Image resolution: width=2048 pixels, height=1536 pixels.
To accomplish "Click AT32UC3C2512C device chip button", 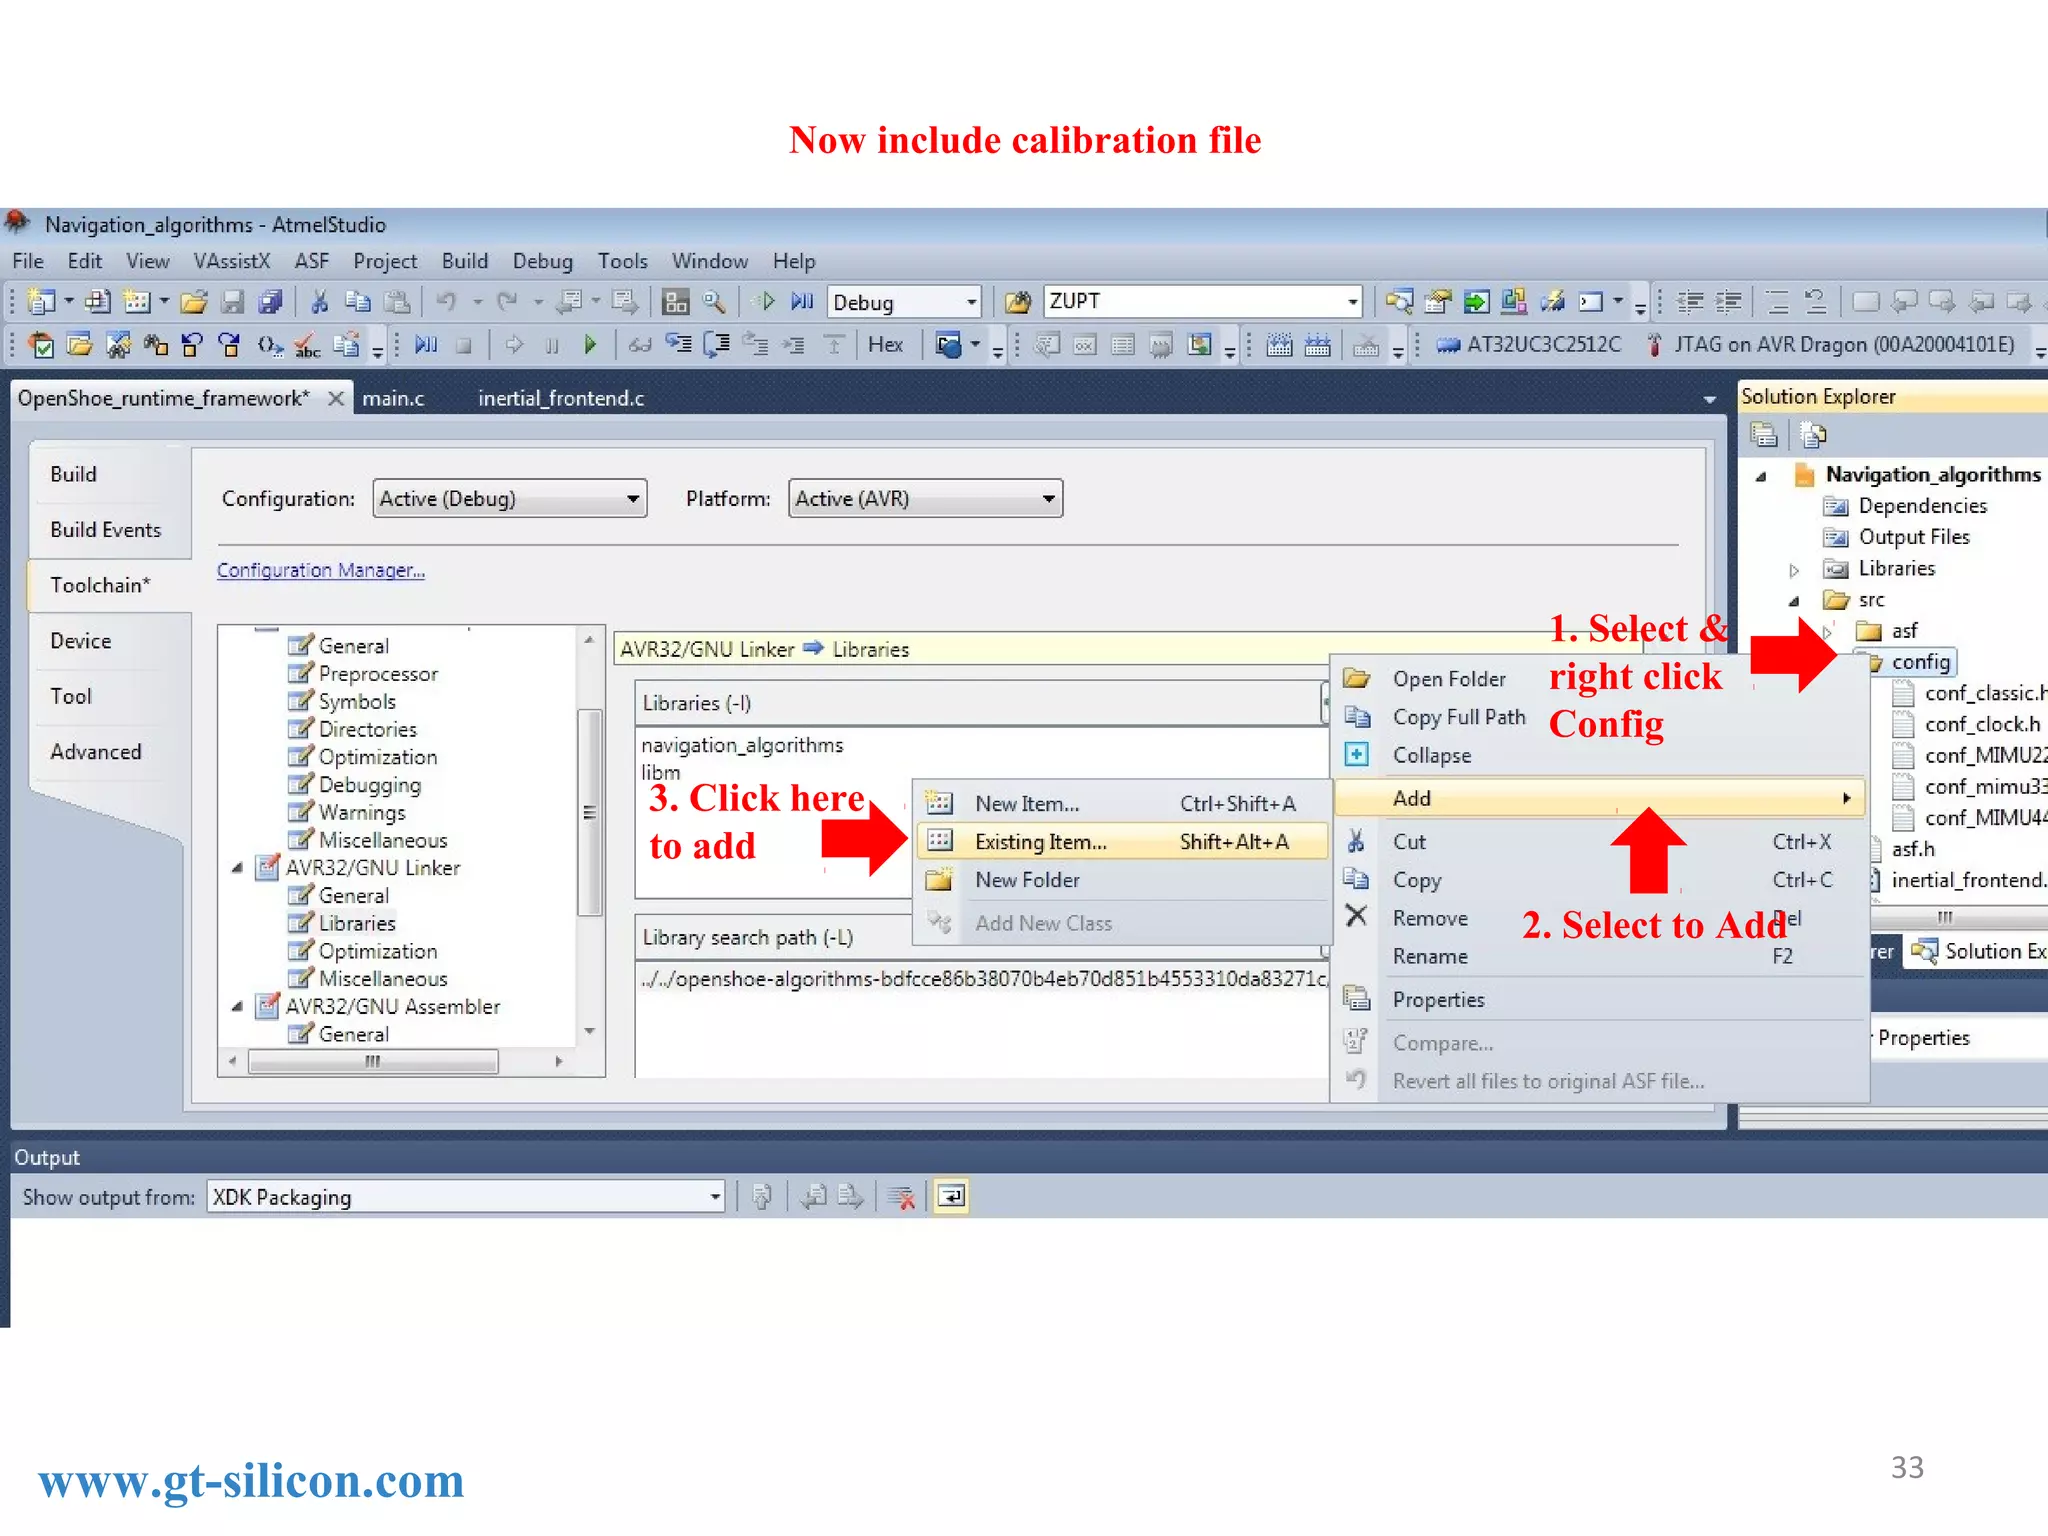I will (1528, 345).
